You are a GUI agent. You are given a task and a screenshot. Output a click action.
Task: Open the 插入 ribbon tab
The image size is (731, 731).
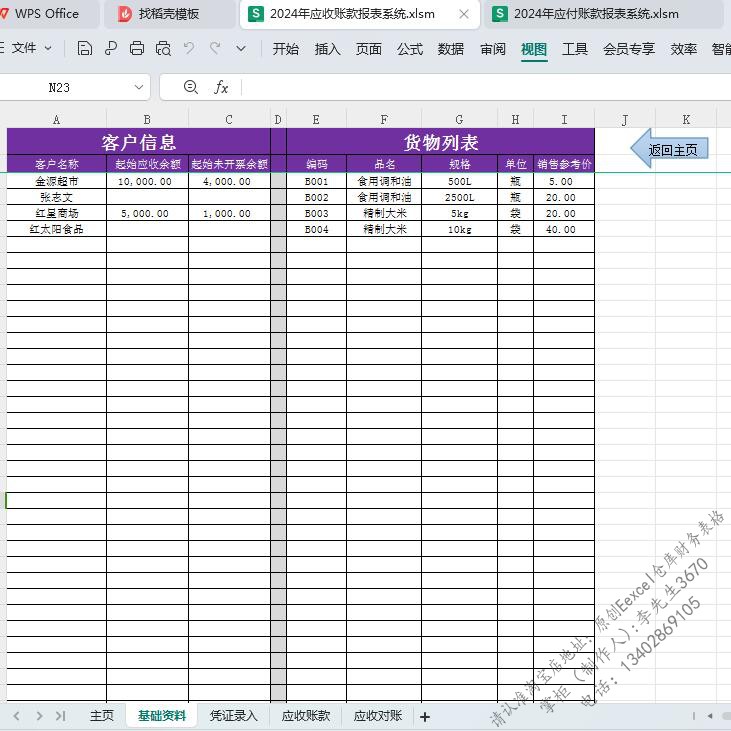pyautogui.click(x=327, y=49)
